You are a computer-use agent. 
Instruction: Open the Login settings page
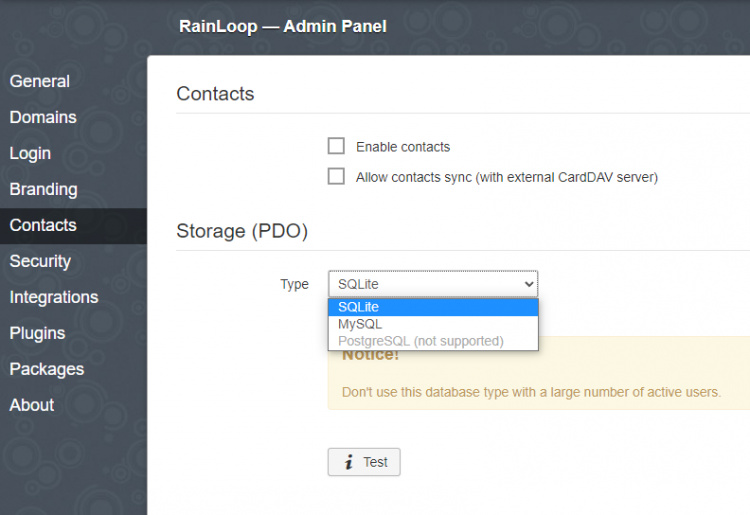tap(30, 153)
